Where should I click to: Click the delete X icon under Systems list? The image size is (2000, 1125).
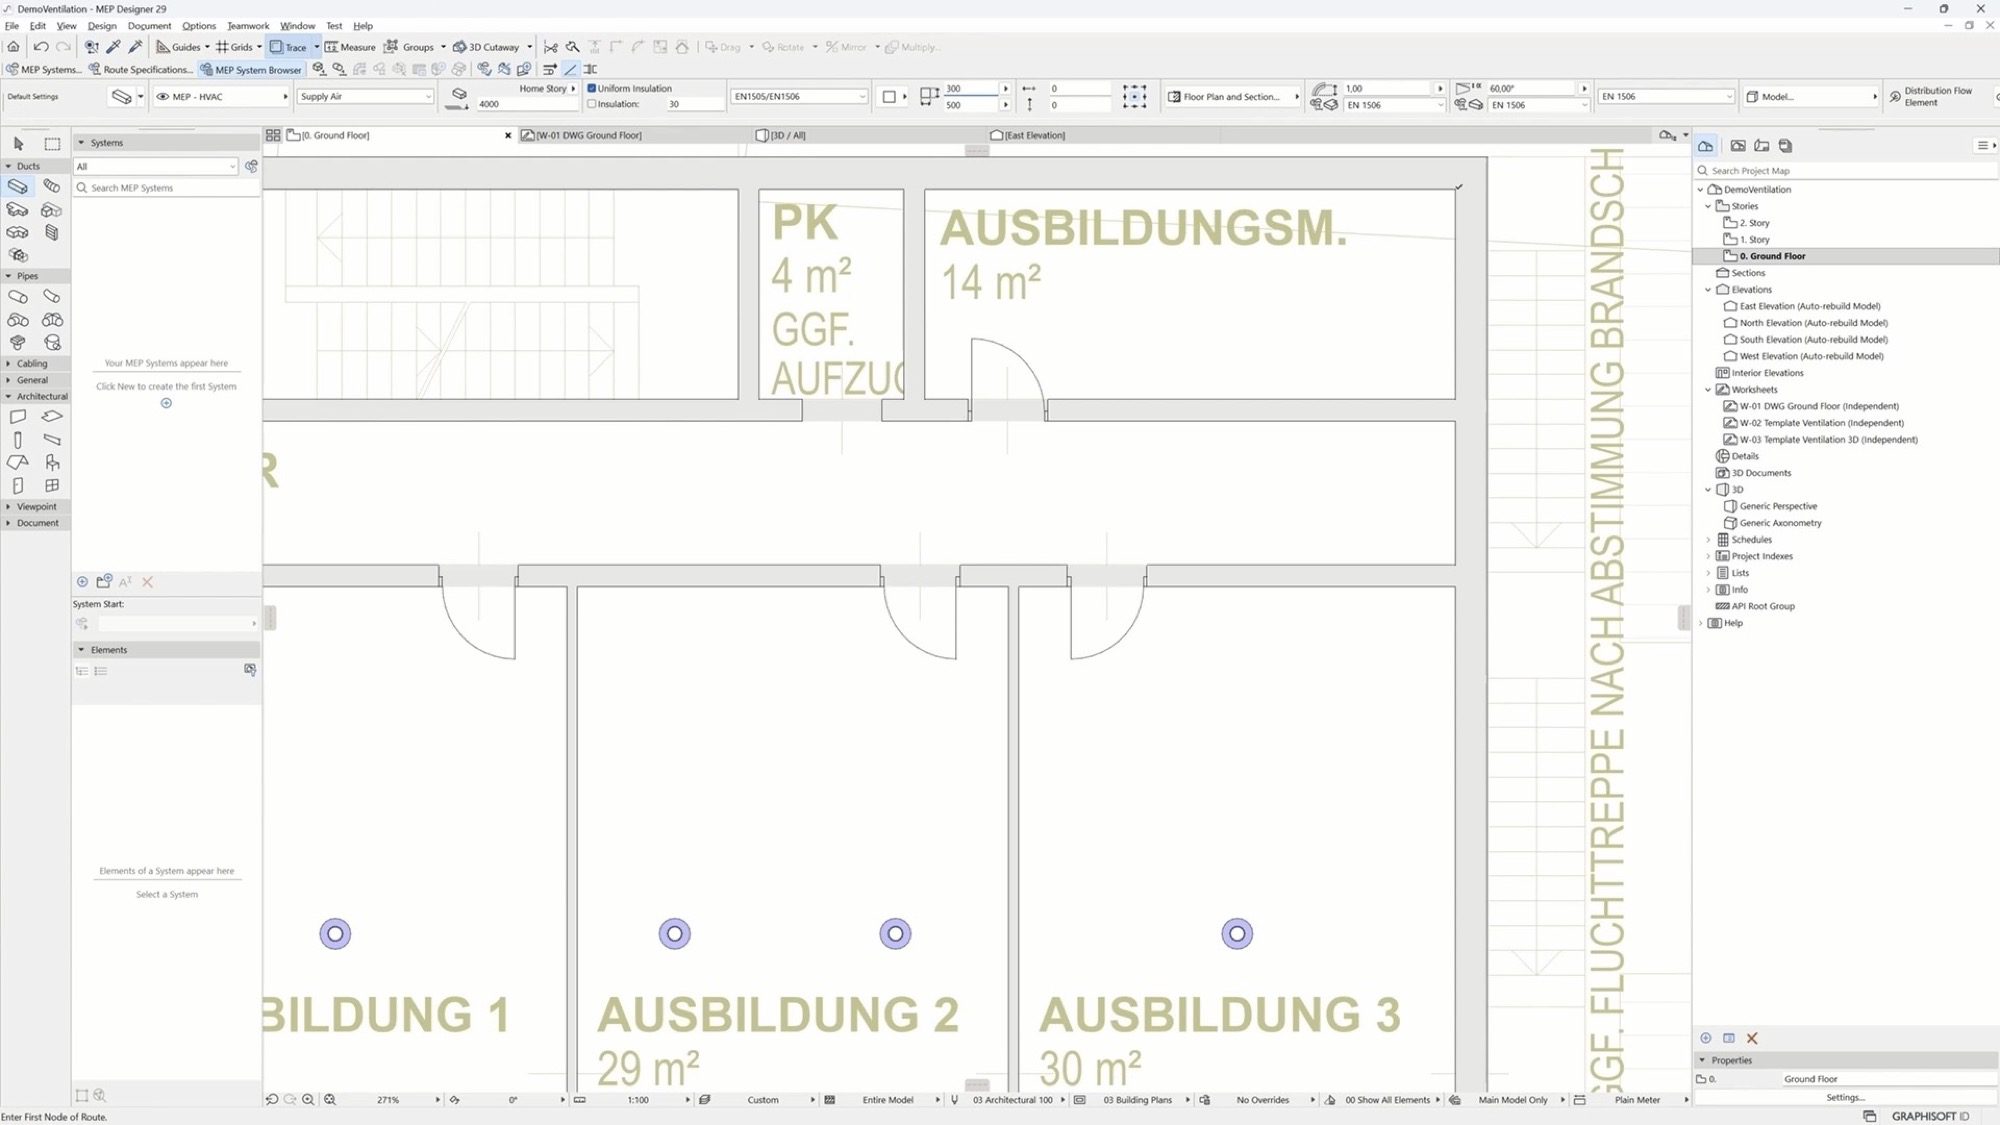click(x=147, y=582)
